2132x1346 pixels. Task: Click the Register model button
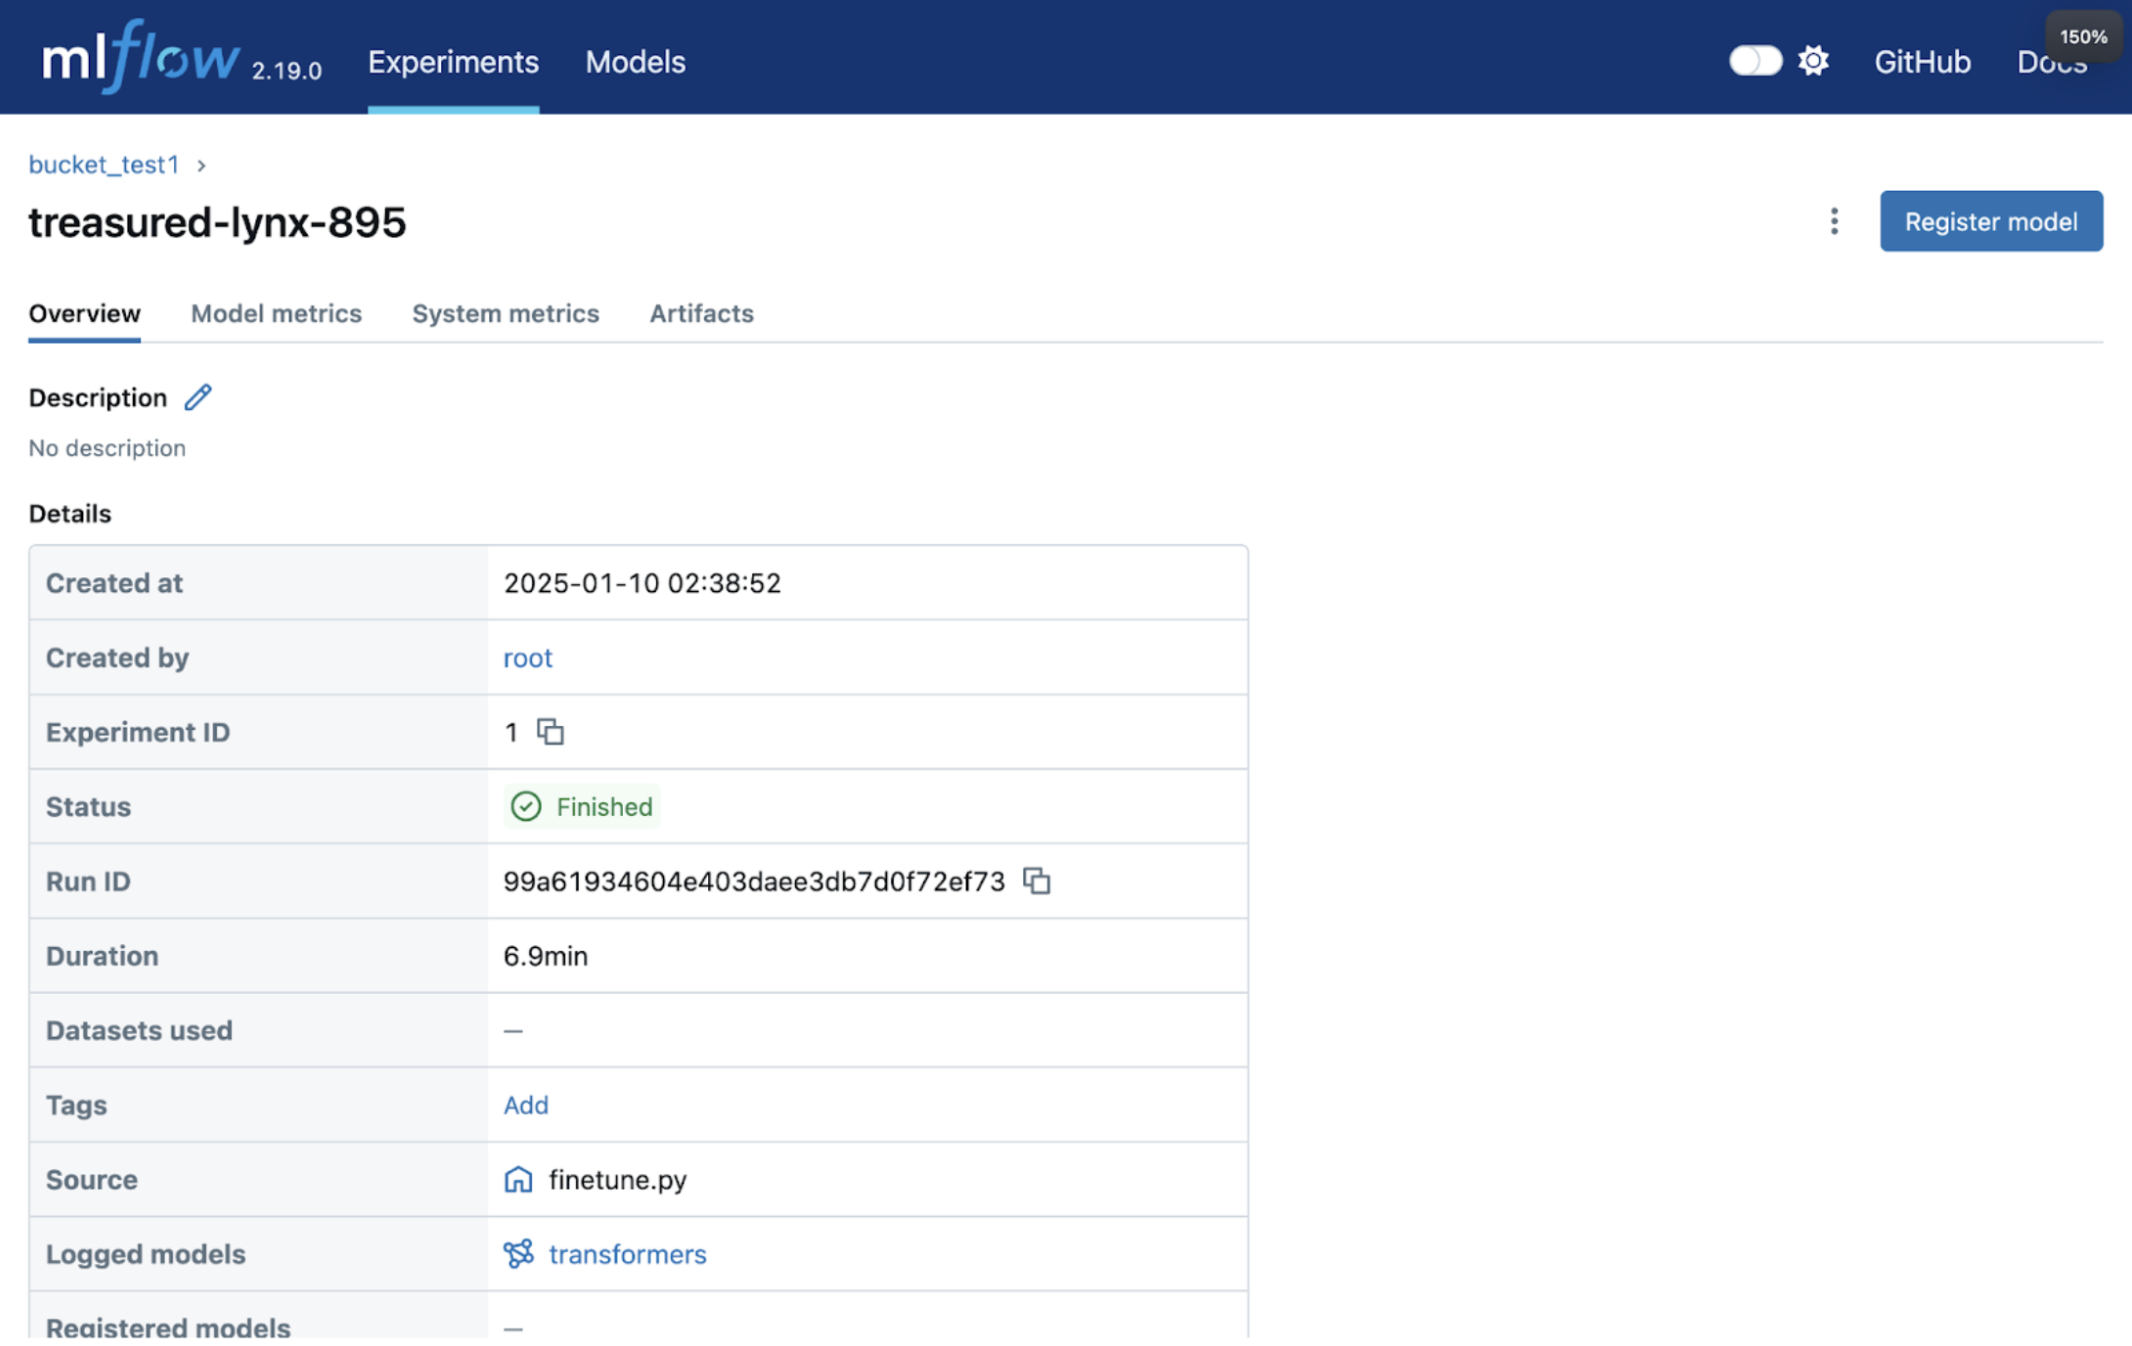click(1991, 221)
